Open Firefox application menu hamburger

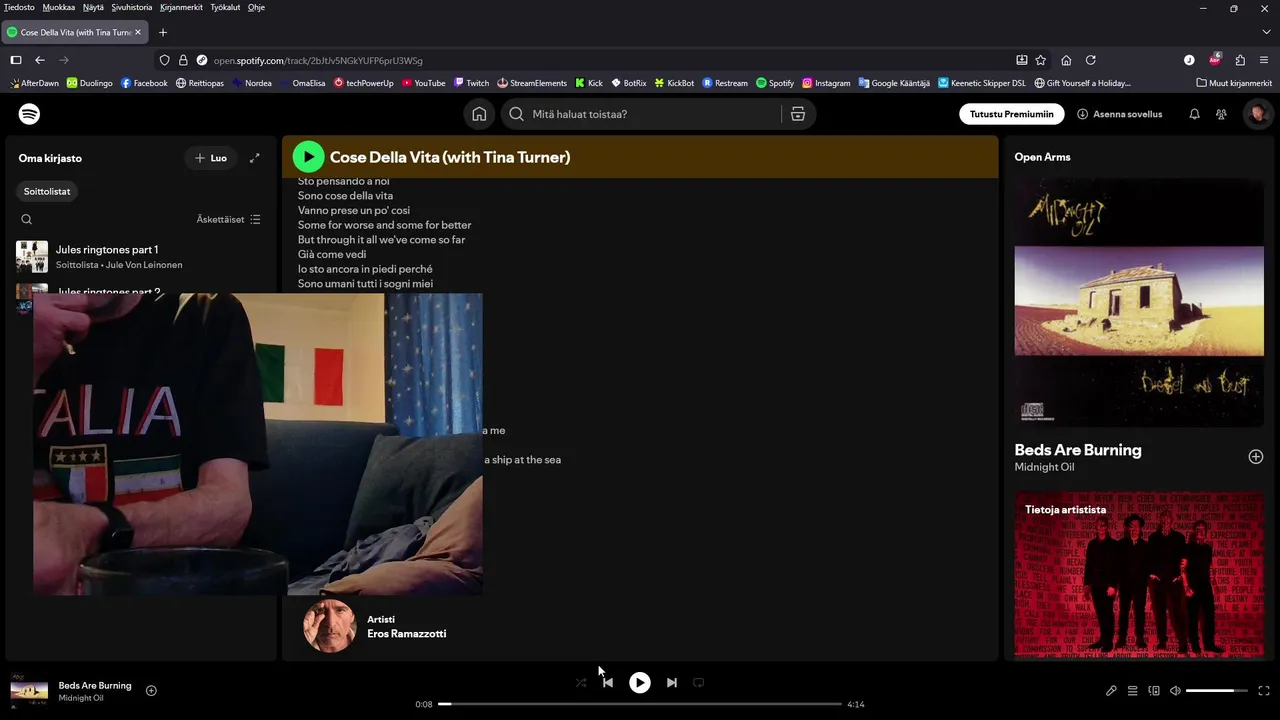point(1265,60)
